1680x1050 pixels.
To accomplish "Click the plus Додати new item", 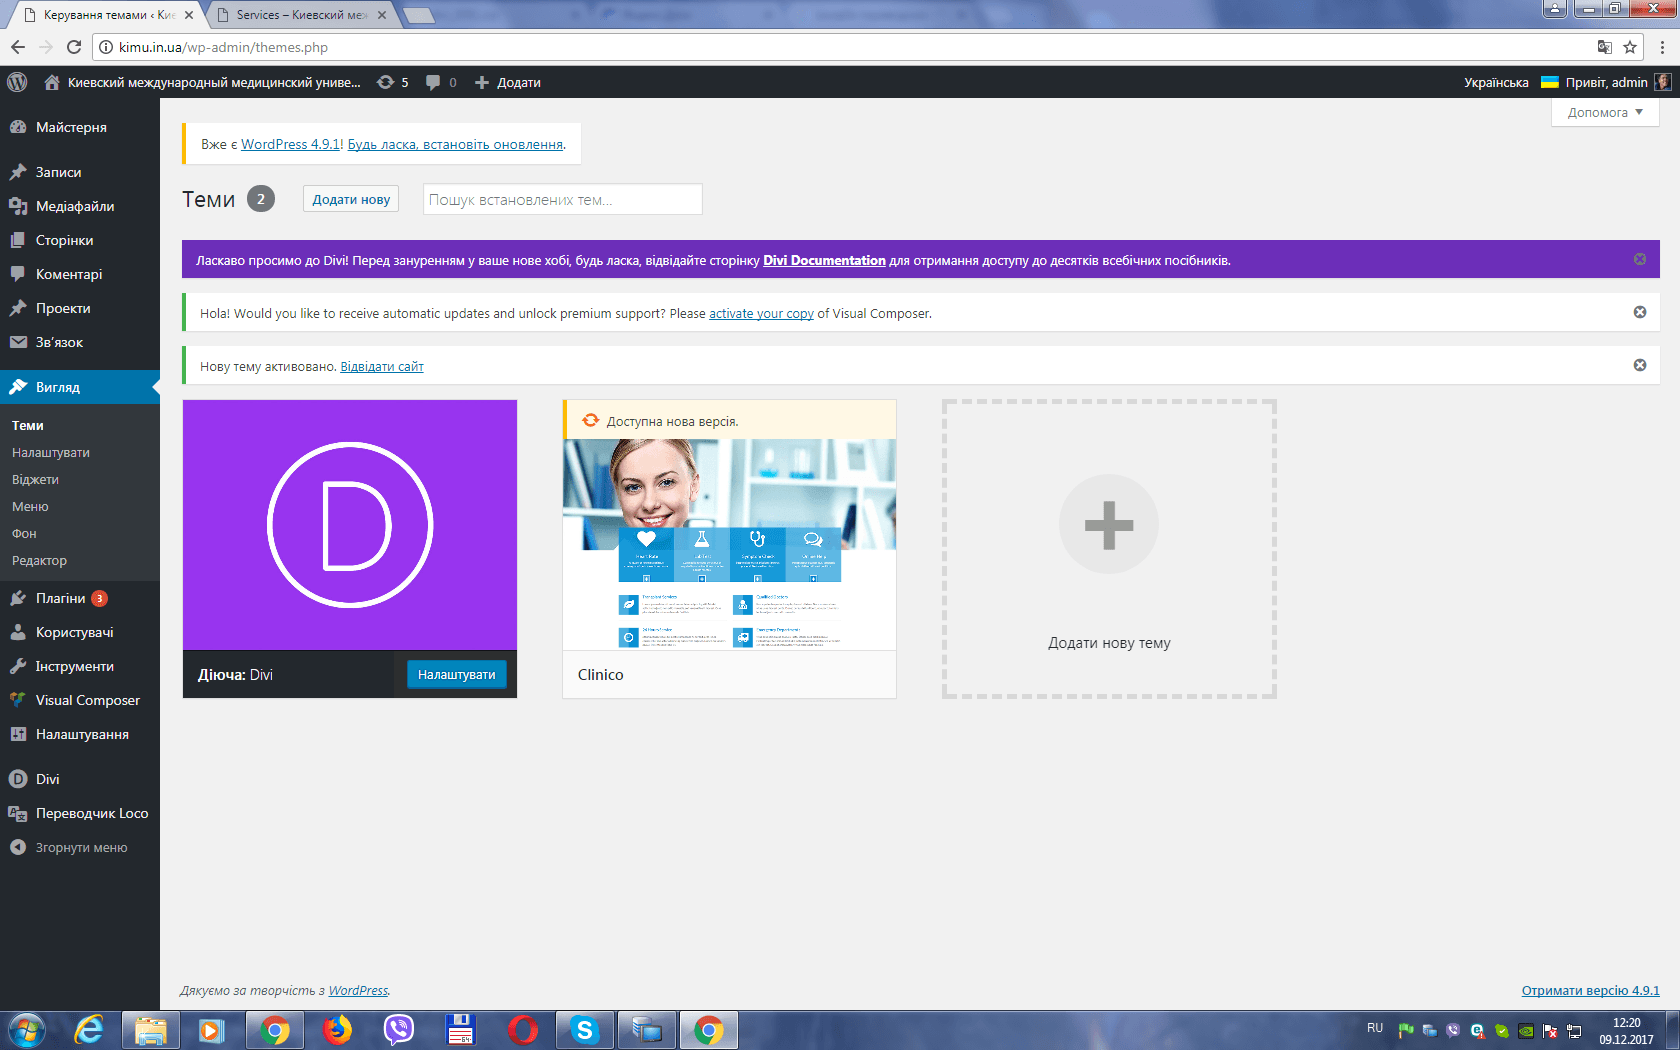I will pyautogui.click(x=508, y=82).
